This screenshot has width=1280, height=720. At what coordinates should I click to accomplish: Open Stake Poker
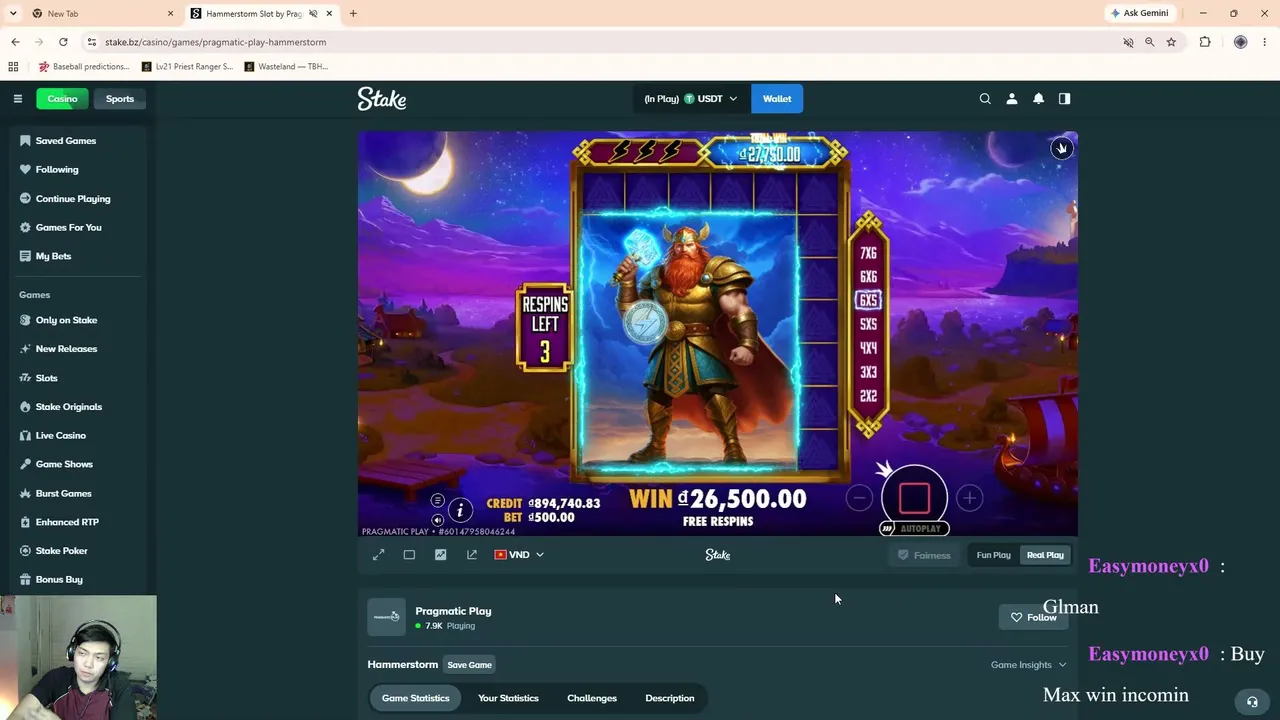pyautogui.click(x=62, y=551)
